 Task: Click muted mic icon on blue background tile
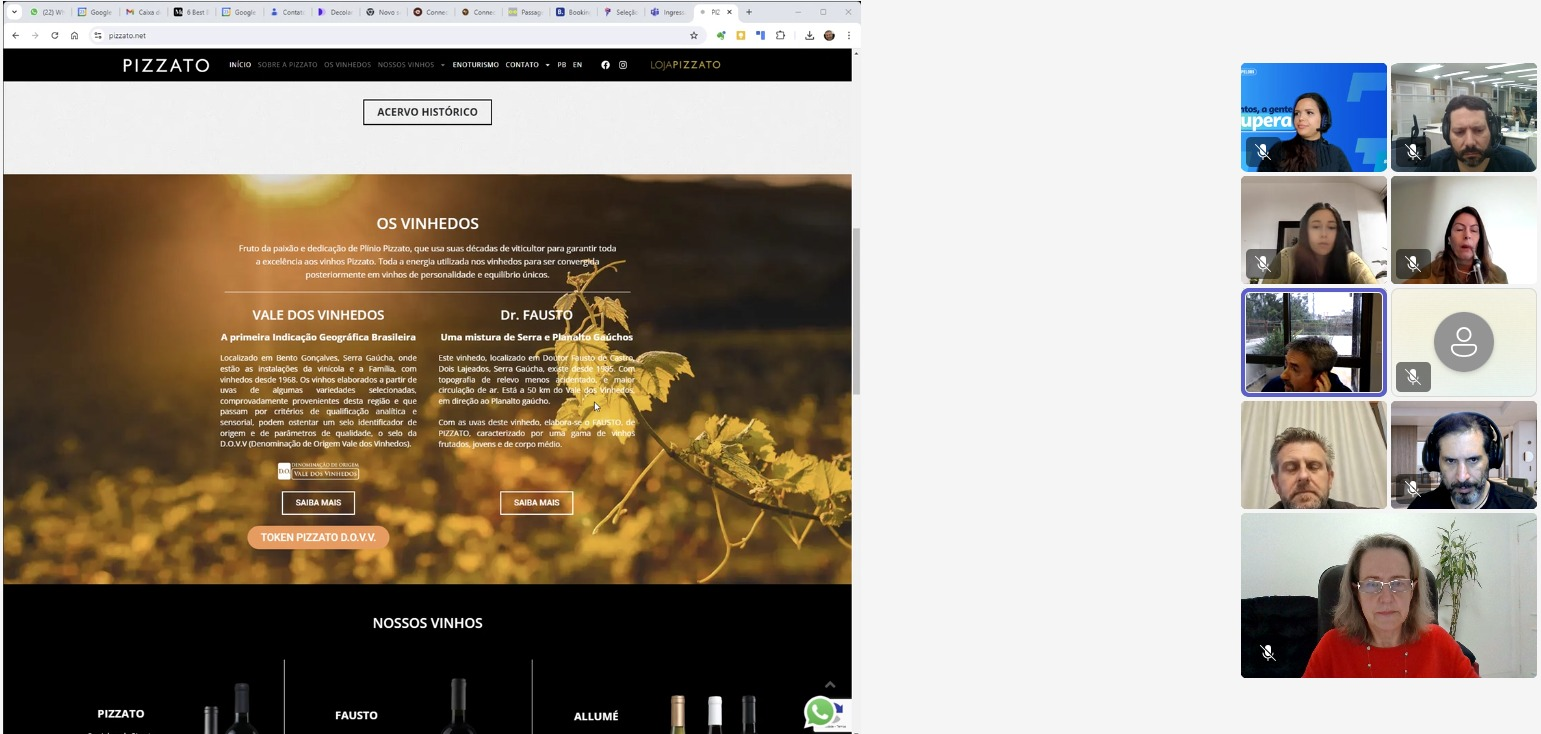pos(1263,152)
